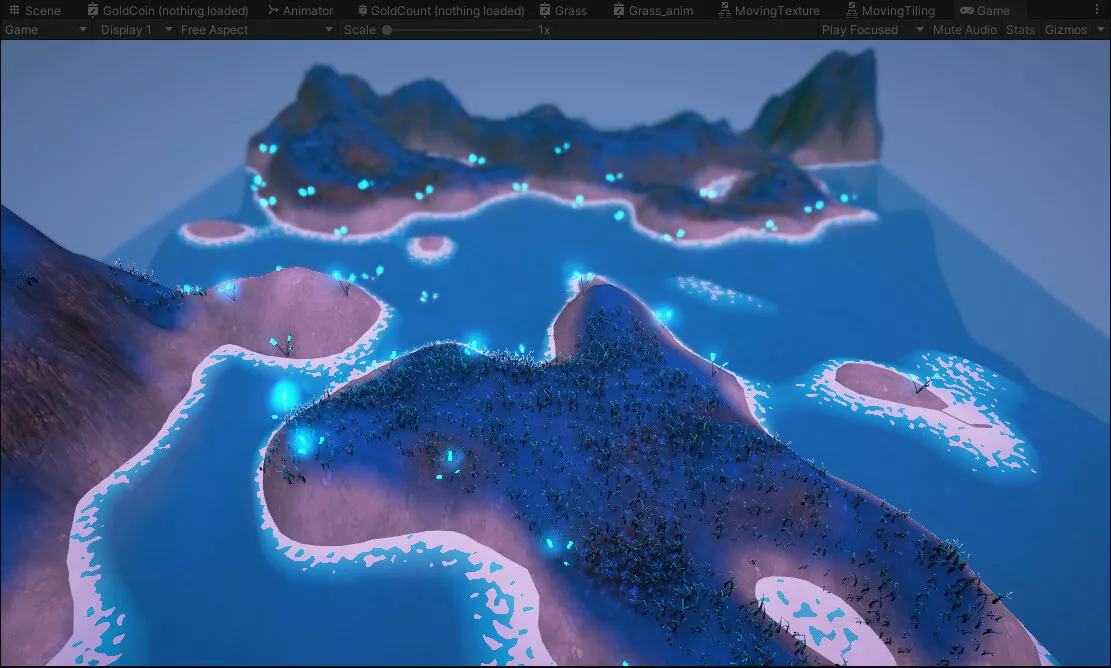The image size is (1111, 668).
Task: Switch to the Grass tab
Action: (x=570, y=11)
